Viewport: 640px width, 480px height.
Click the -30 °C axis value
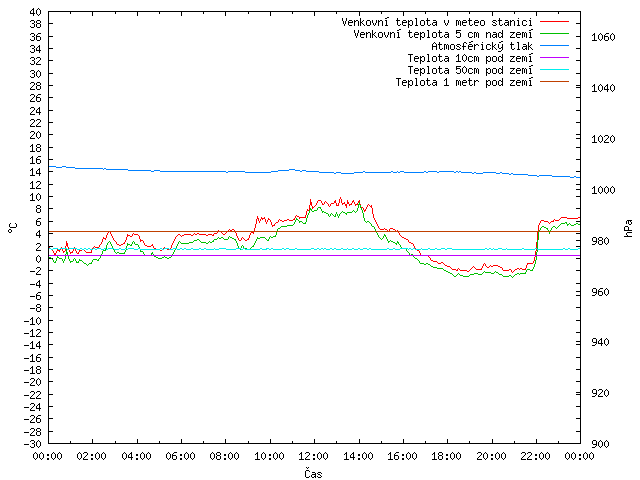click(x=33, y=444)
